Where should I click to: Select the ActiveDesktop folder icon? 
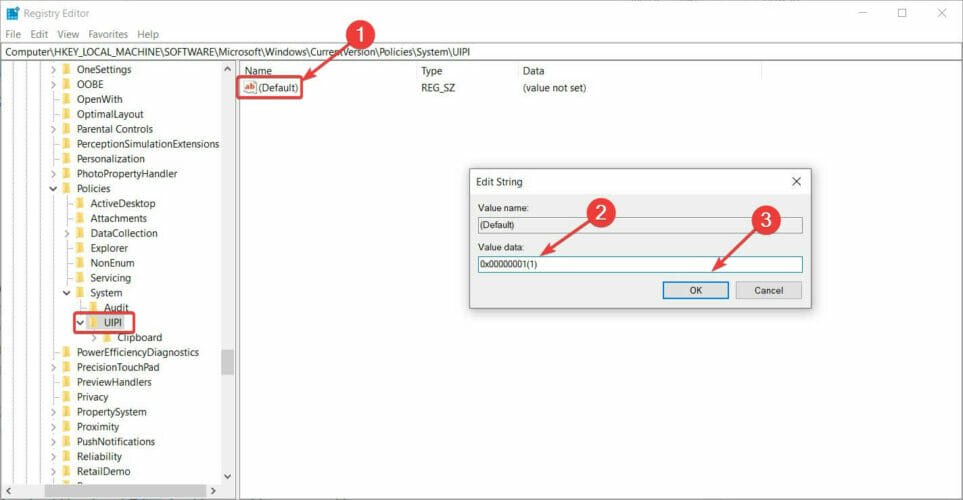coord(80,203)
